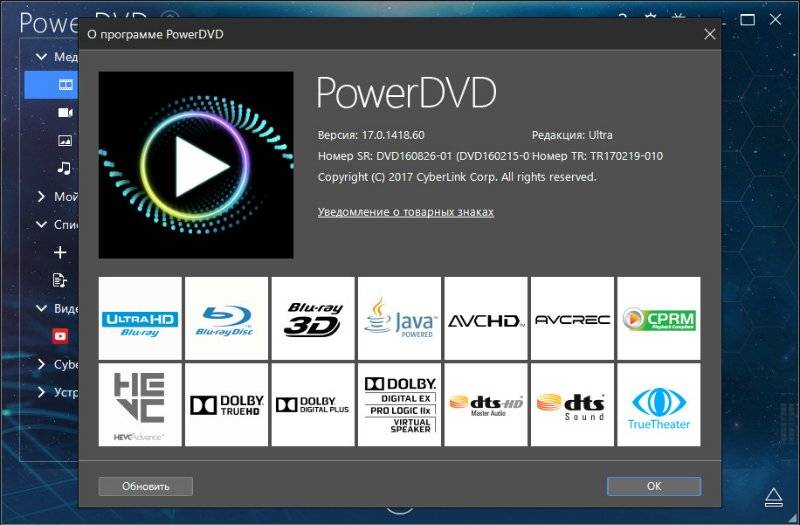Click the eject icon in main window

774,496
